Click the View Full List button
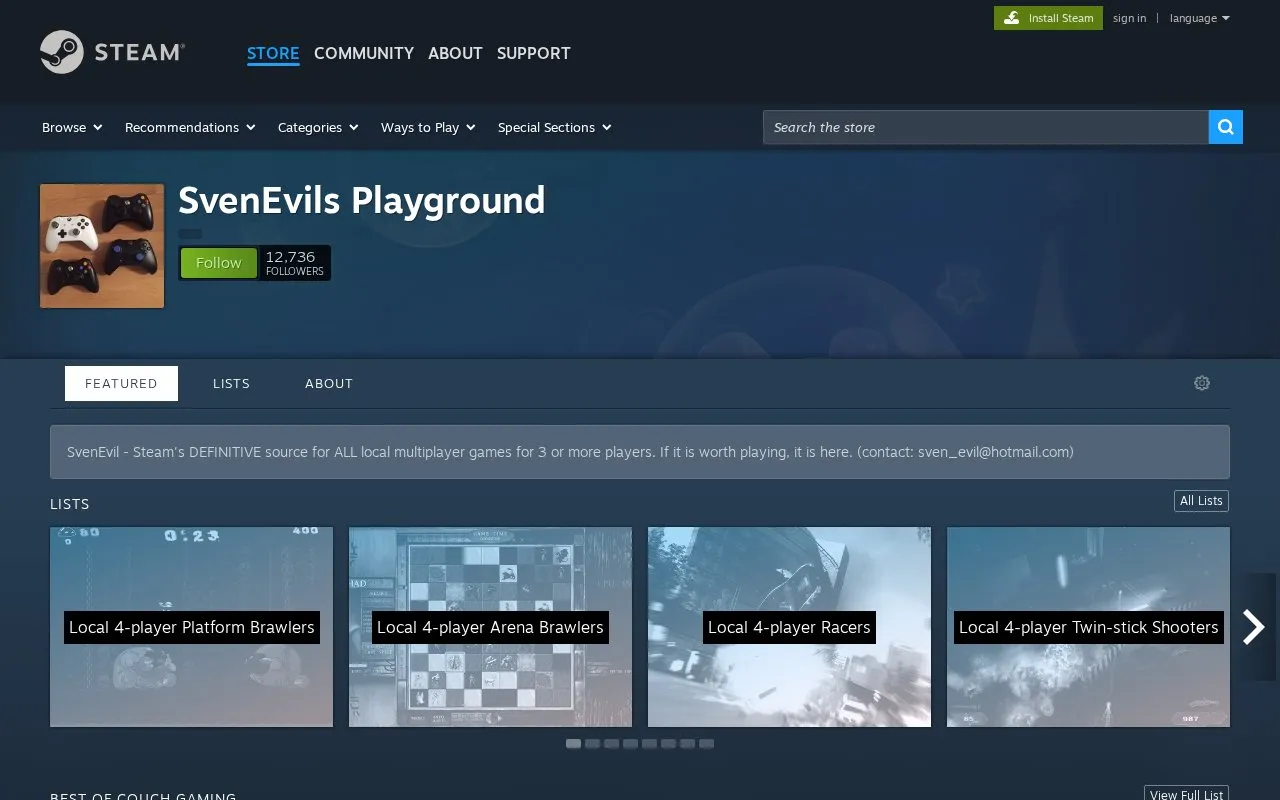Viewport: 1280px width, 800px height. (x=1186, y=795)
